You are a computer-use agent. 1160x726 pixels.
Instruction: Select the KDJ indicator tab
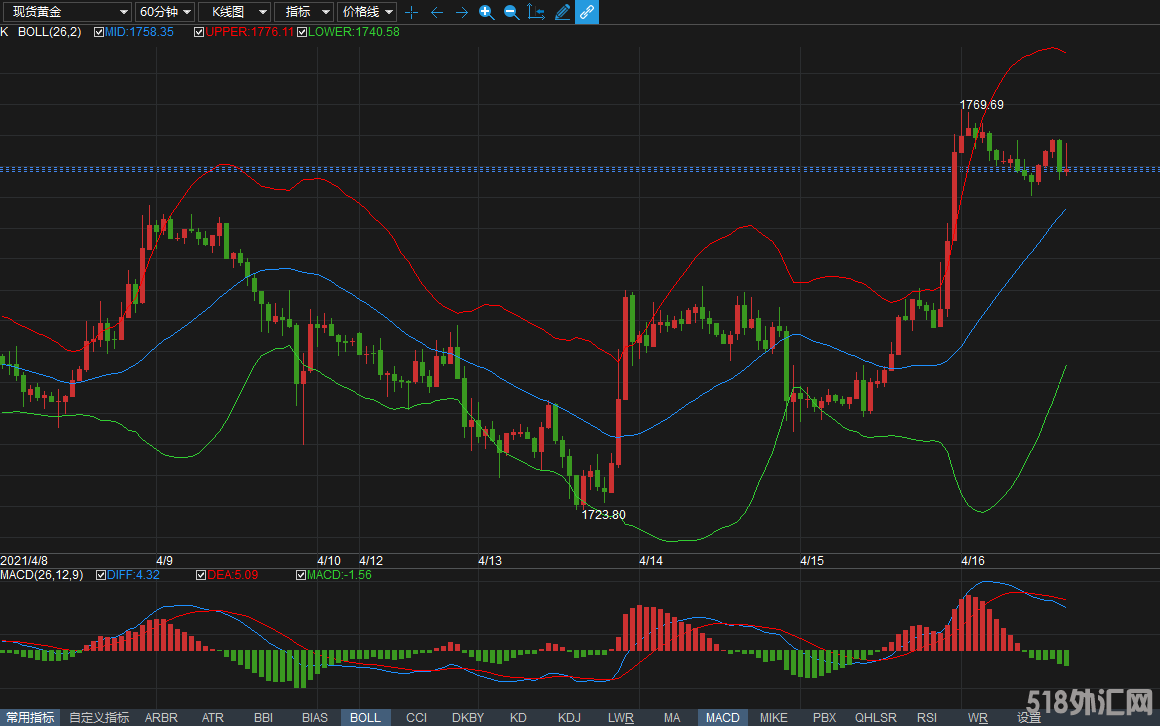(569, 718)
